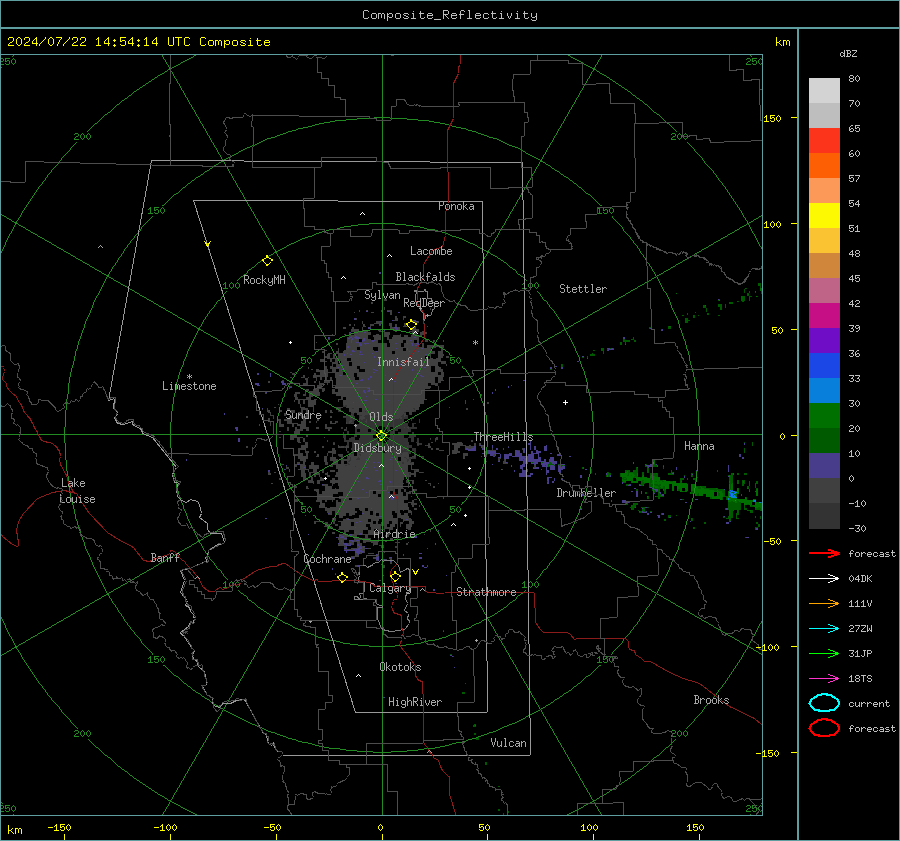Image resolution: width=900 pixels, height=841 pixels.
Task: Click the Innisfail label on map
Action: [x=403, y=362]
